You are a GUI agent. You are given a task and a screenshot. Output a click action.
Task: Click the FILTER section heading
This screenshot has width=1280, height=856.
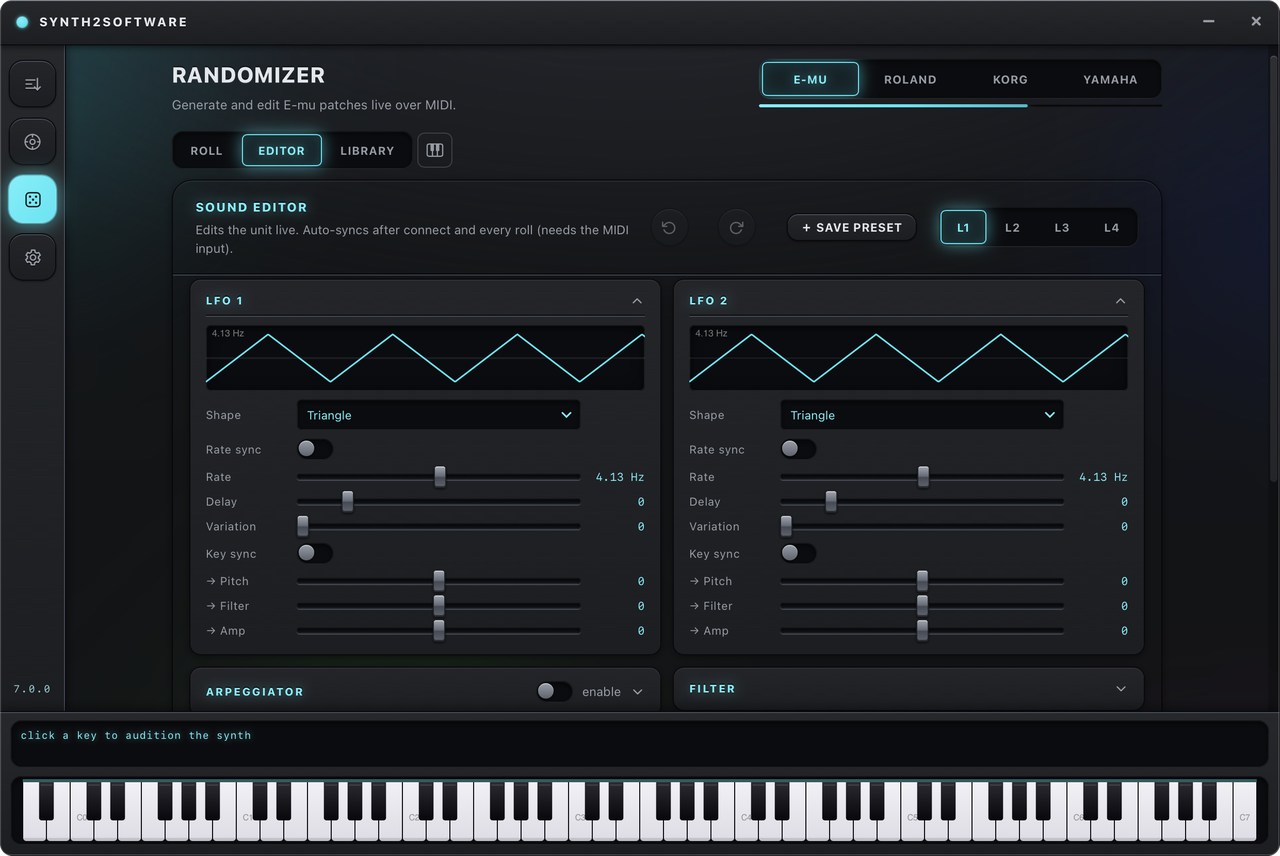712,689
